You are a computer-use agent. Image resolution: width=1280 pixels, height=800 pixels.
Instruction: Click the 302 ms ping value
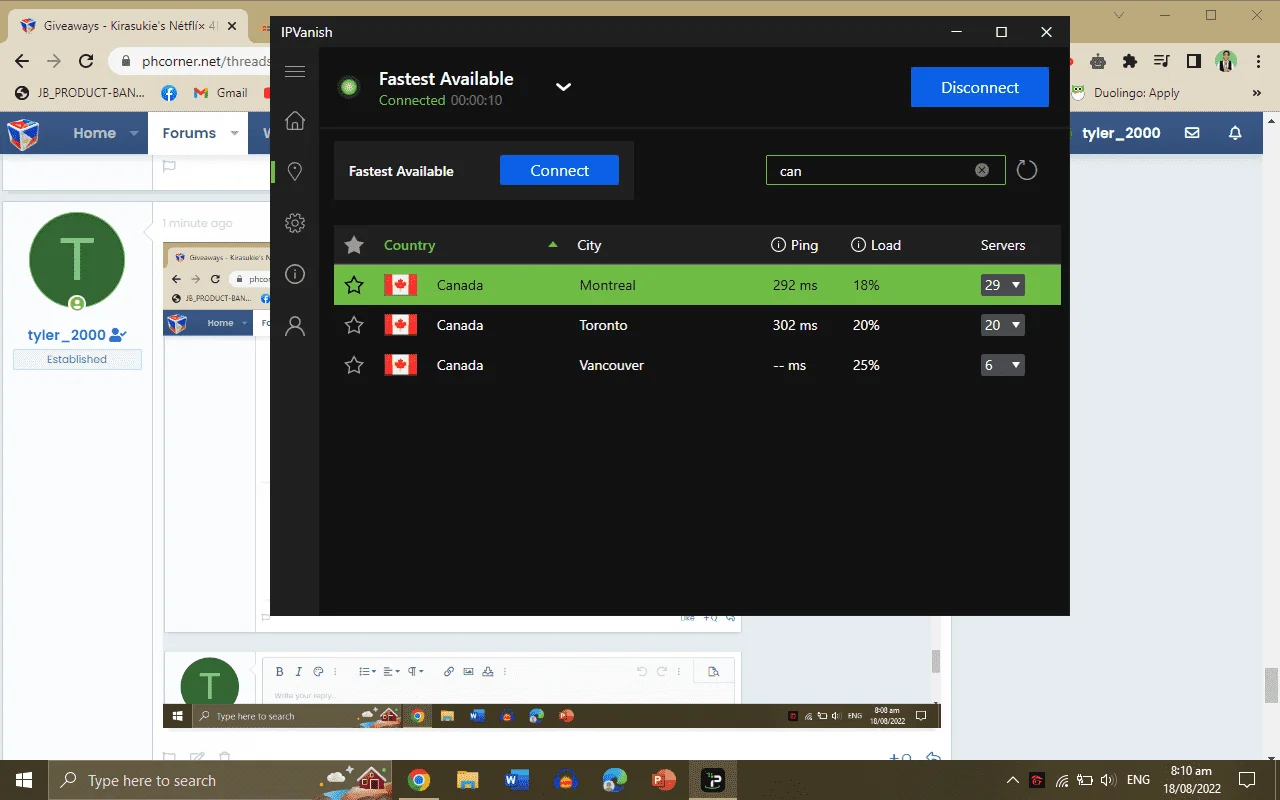click(795, 325)
